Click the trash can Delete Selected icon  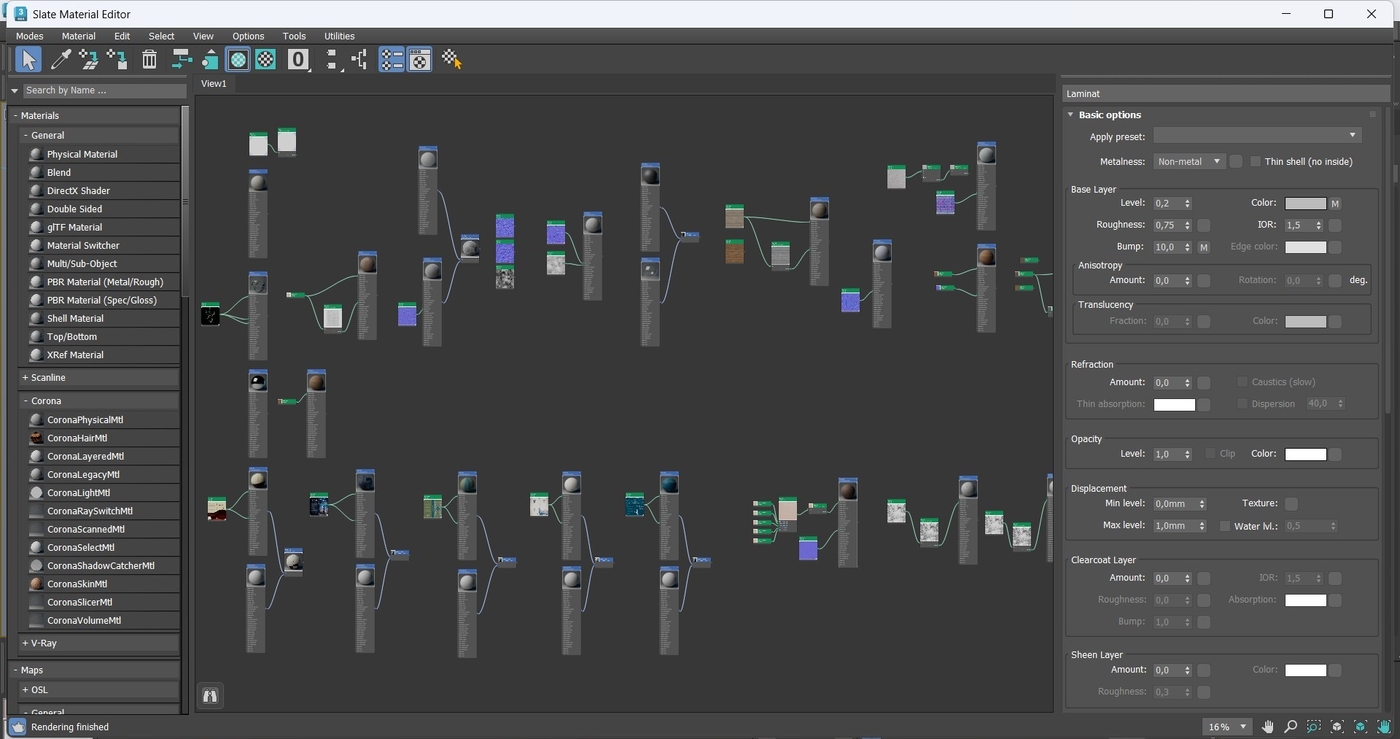pos(149,60)
